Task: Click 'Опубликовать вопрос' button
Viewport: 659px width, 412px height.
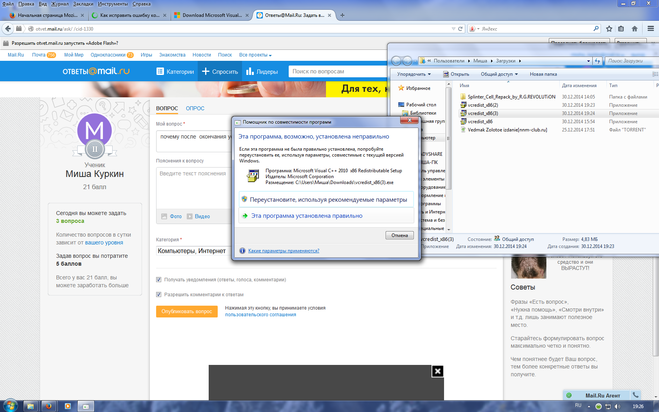Action: click(x=187, y=312)
